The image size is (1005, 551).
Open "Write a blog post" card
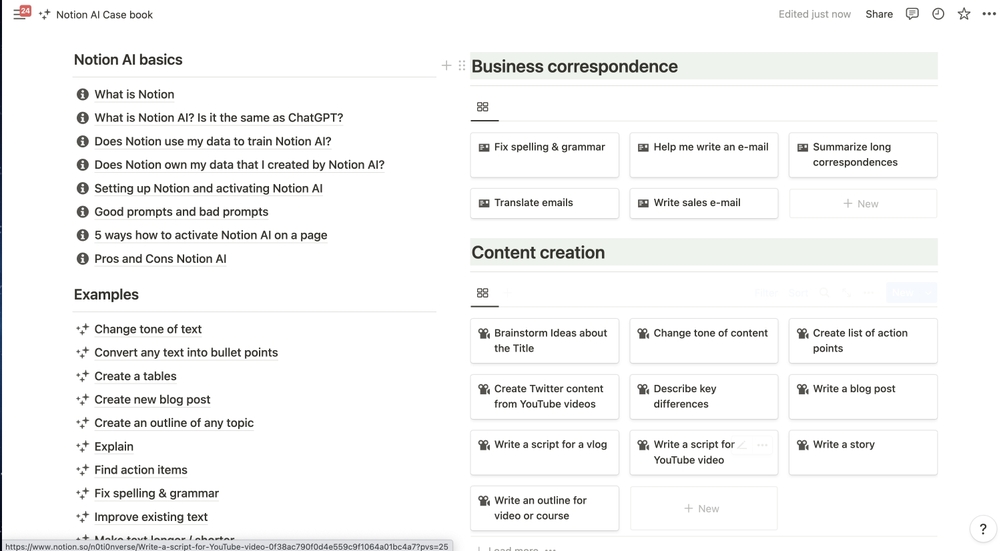tap(854, 389)
